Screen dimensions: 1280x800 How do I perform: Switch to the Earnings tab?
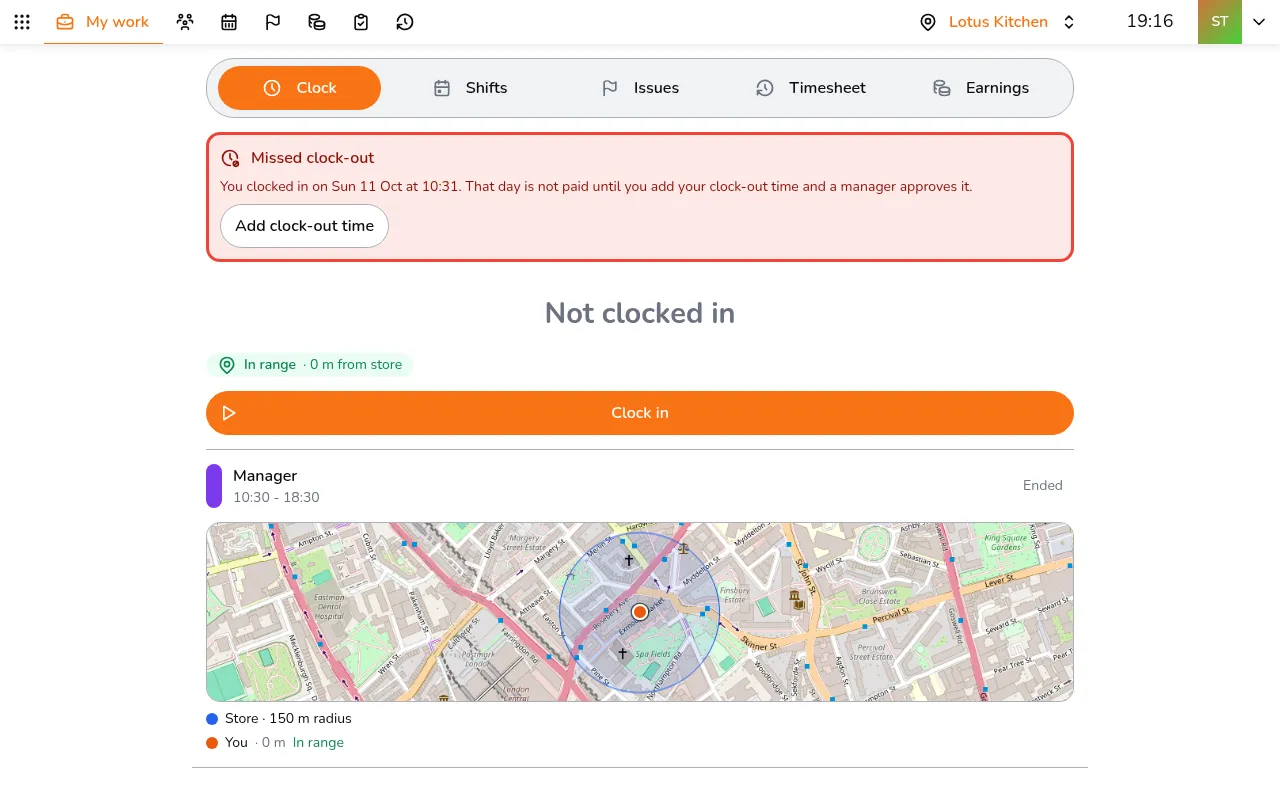coord(980,88)
